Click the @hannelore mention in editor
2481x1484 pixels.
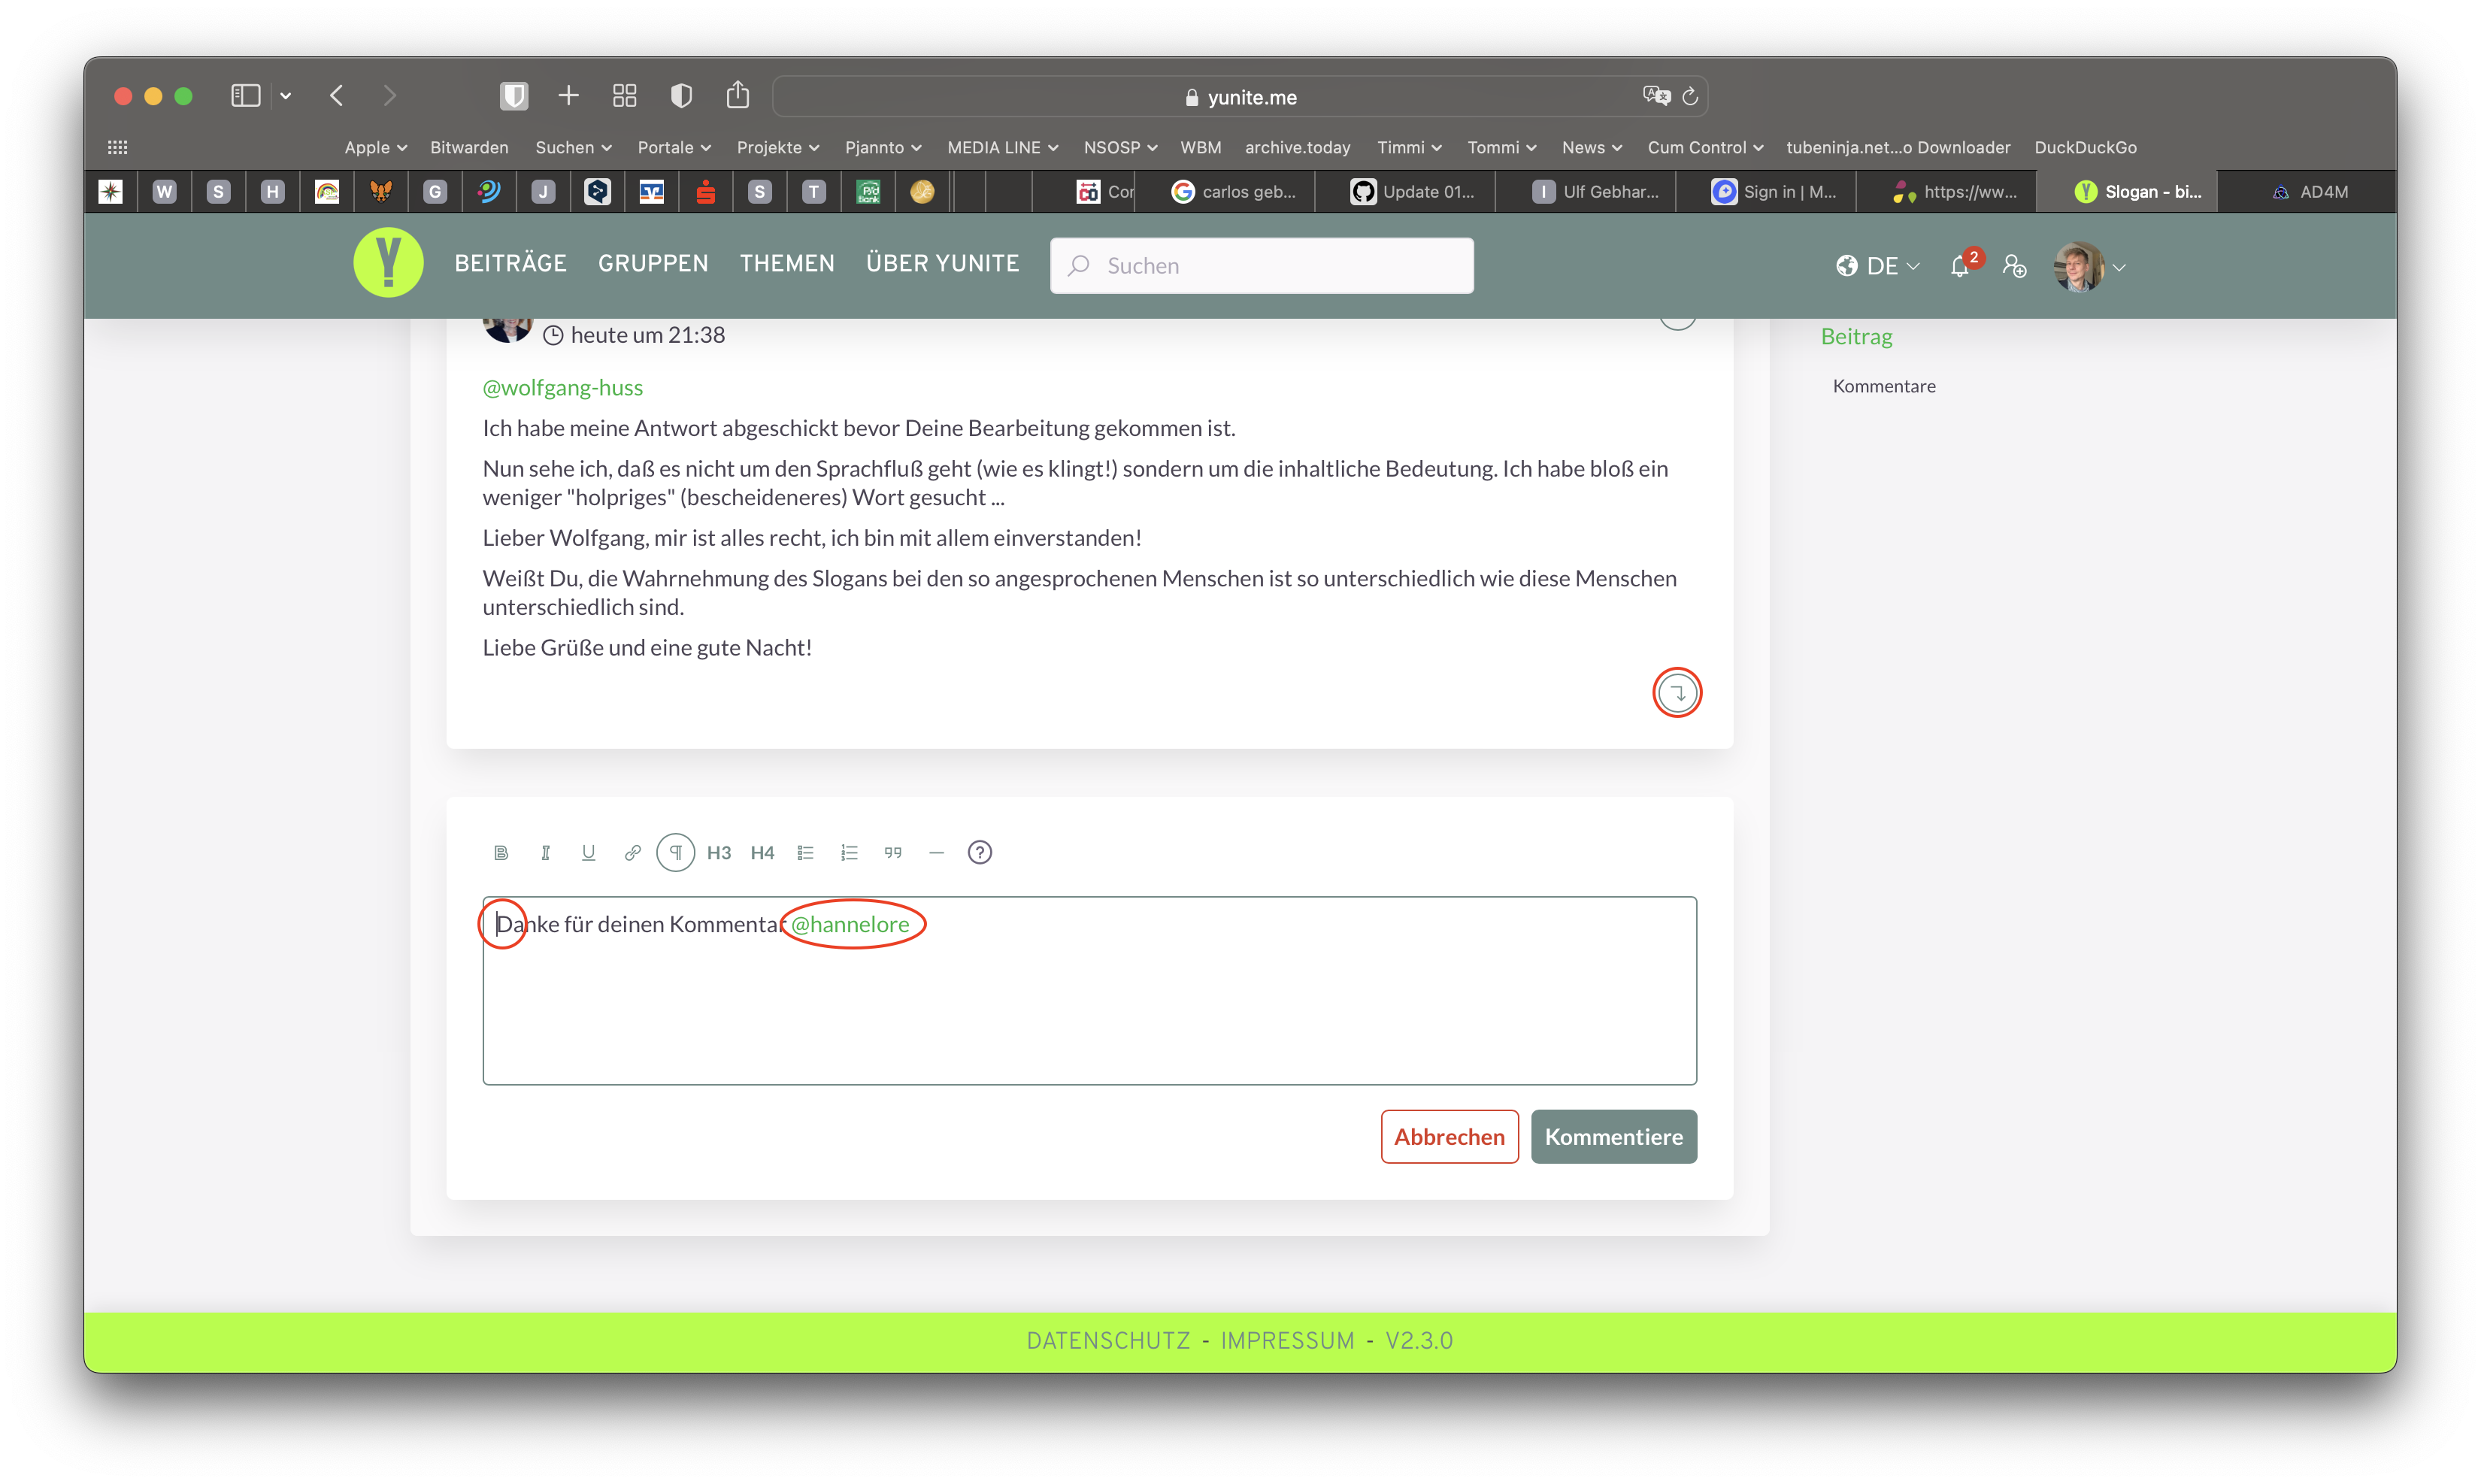tap(850, 924)
